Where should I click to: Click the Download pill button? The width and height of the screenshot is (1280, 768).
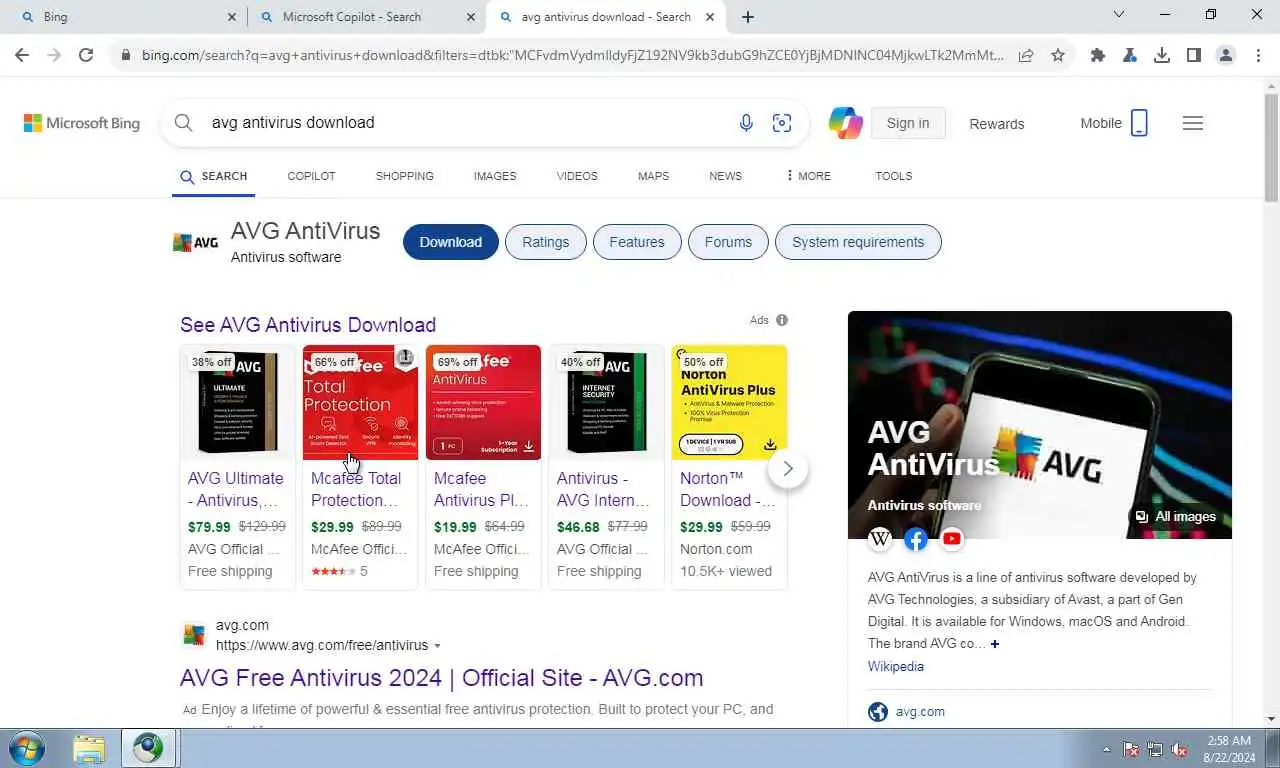coord(451,242)
